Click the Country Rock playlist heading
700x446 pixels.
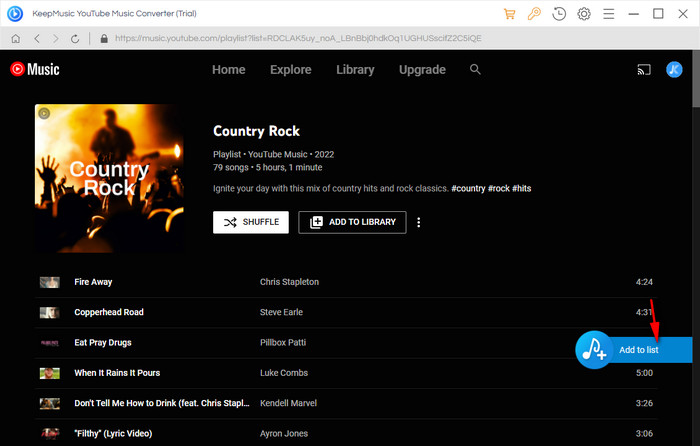pyautogui.click(x=256, y=131)
